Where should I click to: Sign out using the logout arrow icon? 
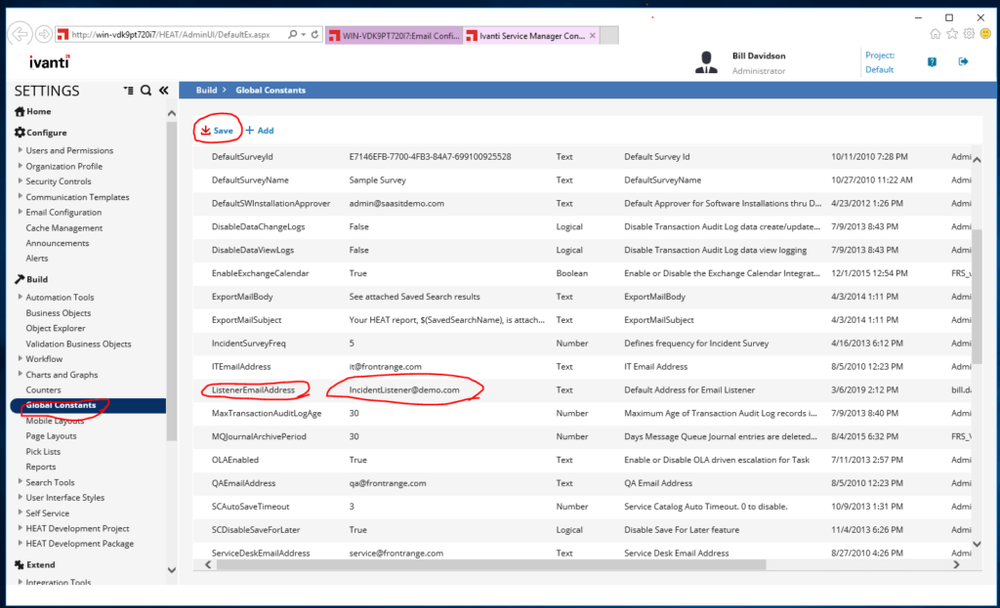962,61
